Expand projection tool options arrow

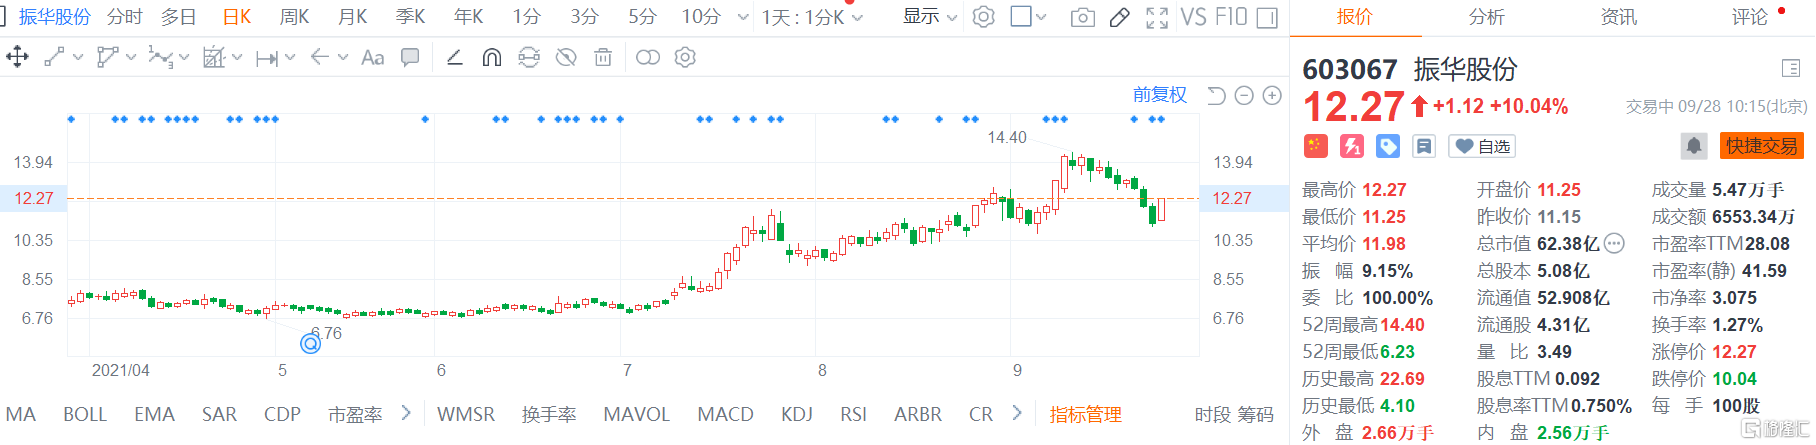[237, 57]
